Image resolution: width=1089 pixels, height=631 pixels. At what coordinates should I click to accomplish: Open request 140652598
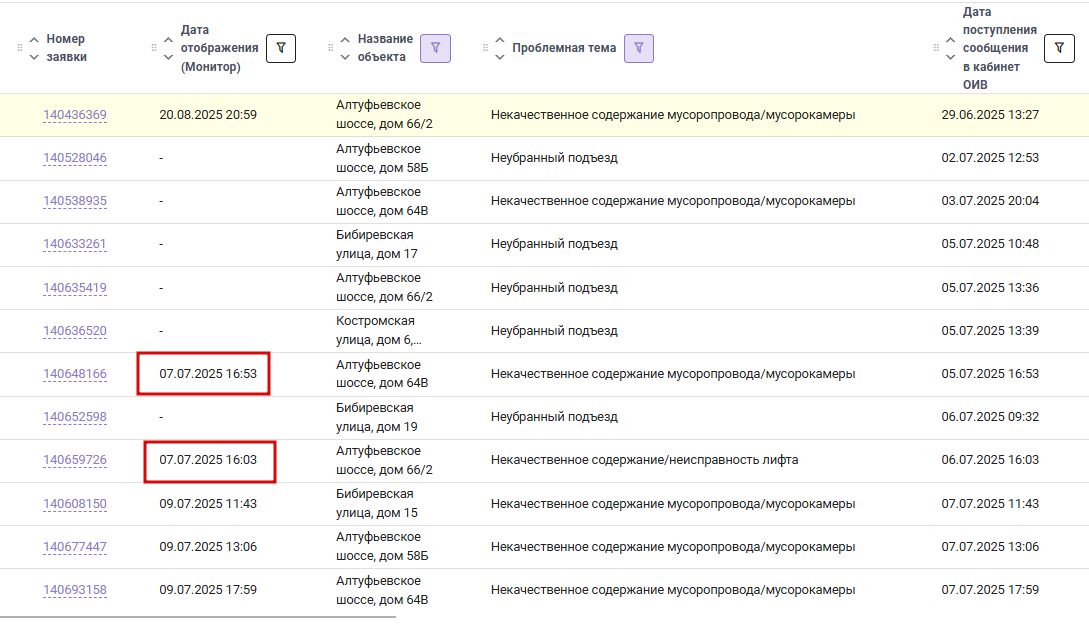click(75, 417)
